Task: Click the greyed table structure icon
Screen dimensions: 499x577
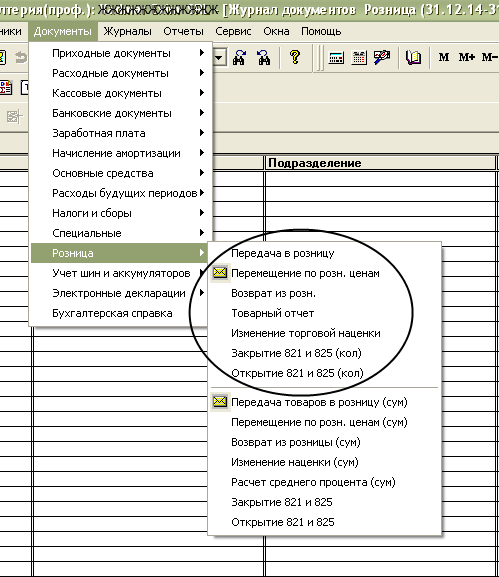Action: point(15,117)
